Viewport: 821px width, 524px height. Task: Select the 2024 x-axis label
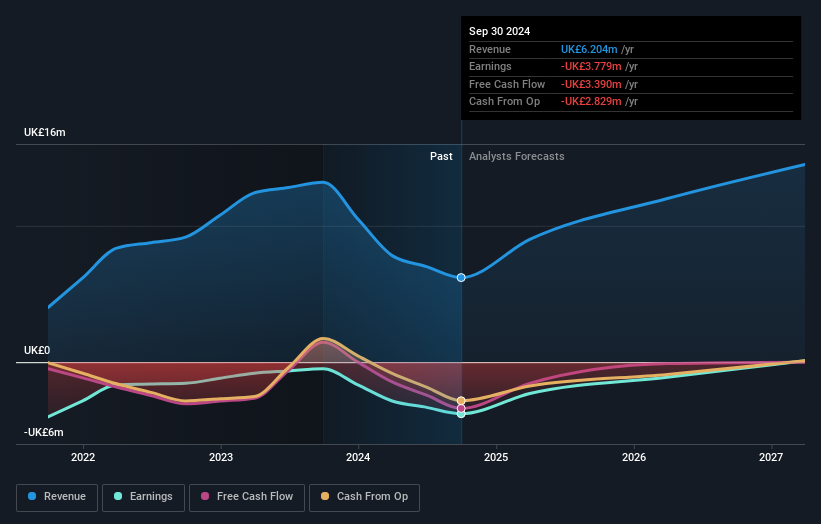358,457
